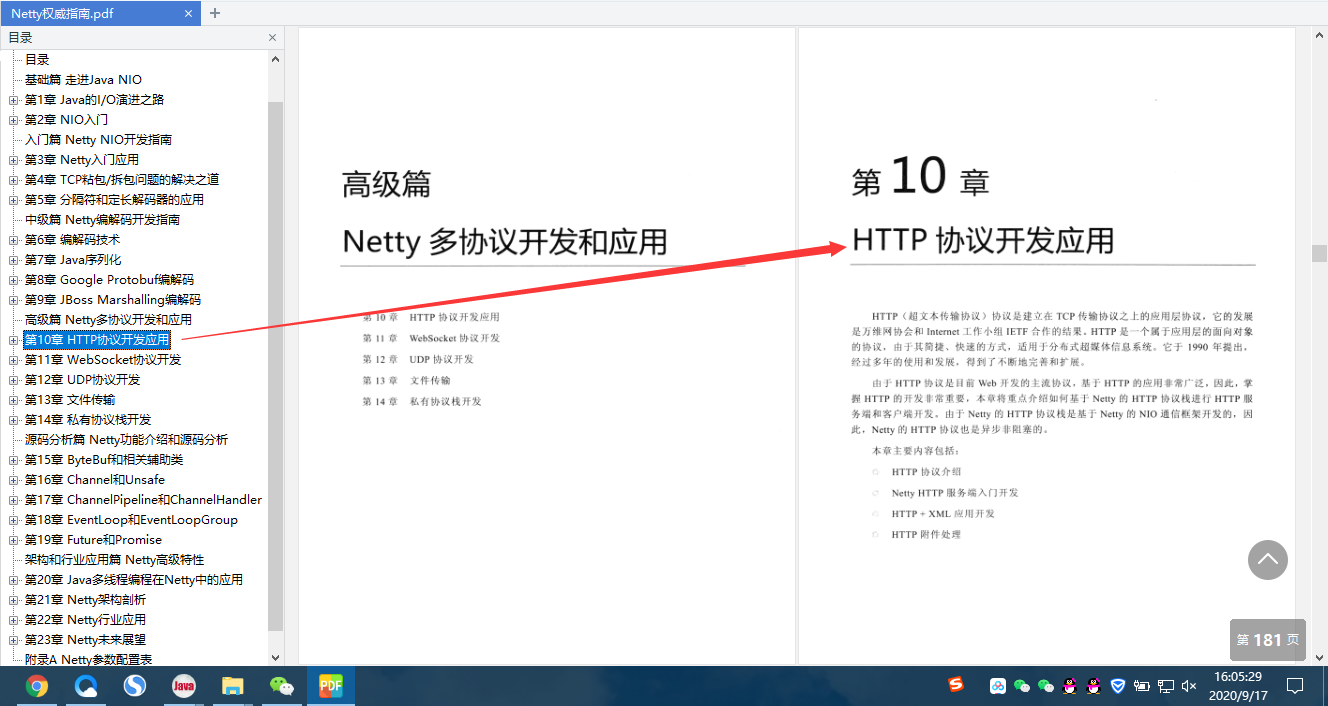Viewport: 1328px width, 706px height.
Task: Expand the 第5章 分隔符和定长解码器 node
Action: point(14,200)
